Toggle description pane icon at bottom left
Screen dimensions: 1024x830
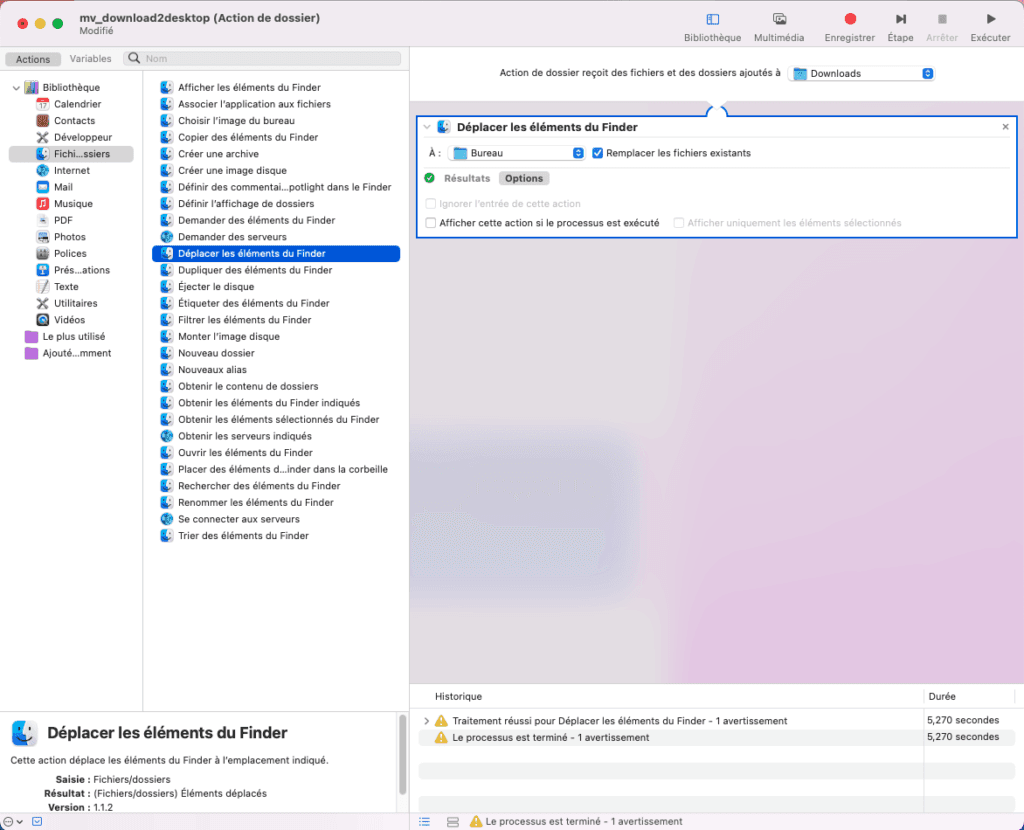point(37,822)
